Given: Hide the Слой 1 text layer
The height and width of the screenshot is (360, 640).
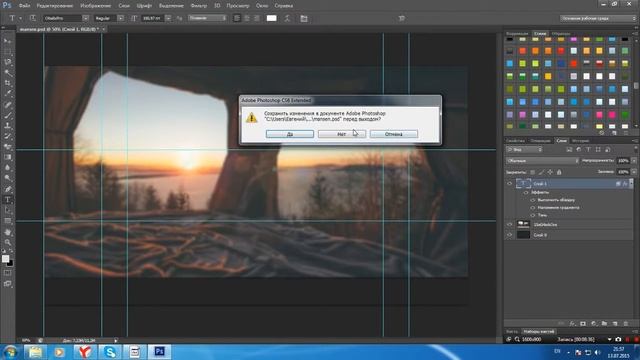Looking at the screenshot, I should click(509, 184).
